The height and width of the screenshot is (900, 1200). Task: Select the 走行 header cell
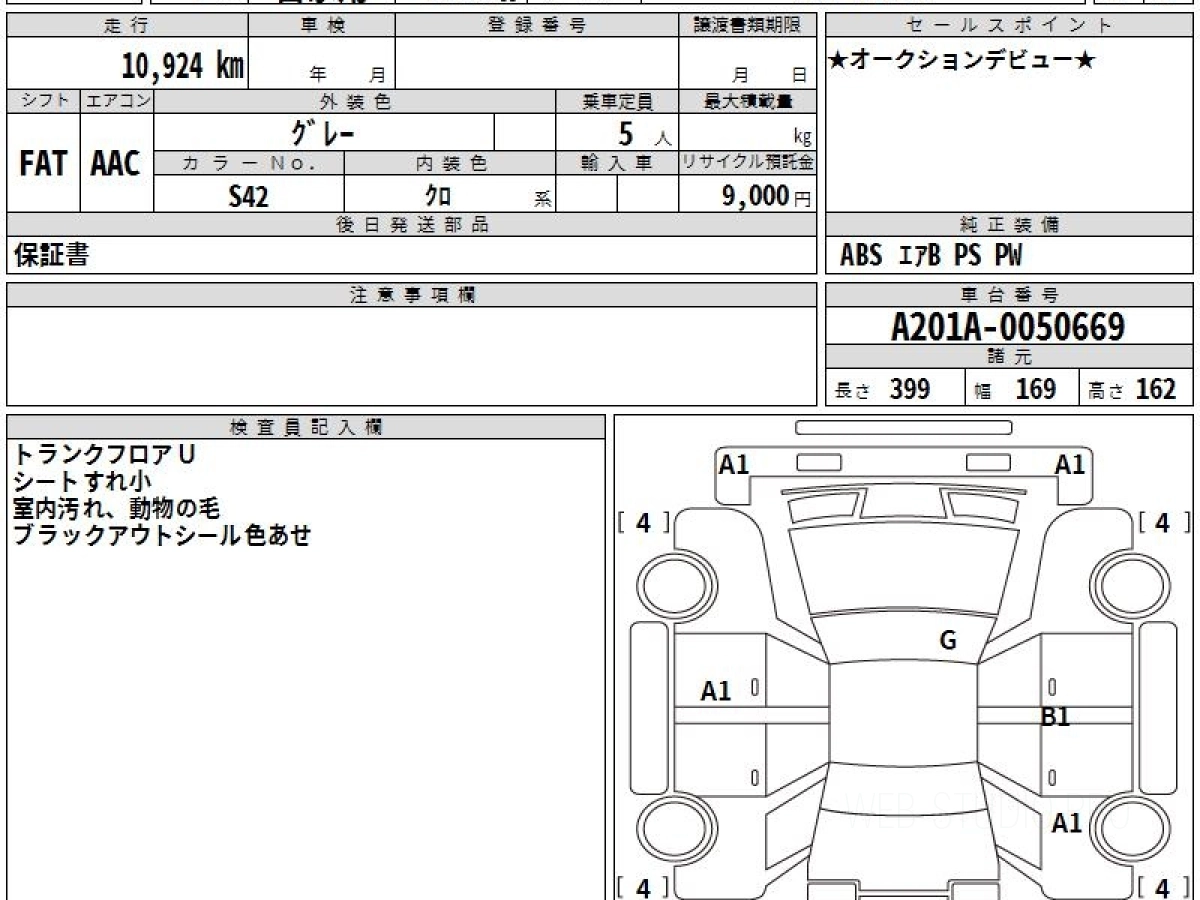click(126, 26)
